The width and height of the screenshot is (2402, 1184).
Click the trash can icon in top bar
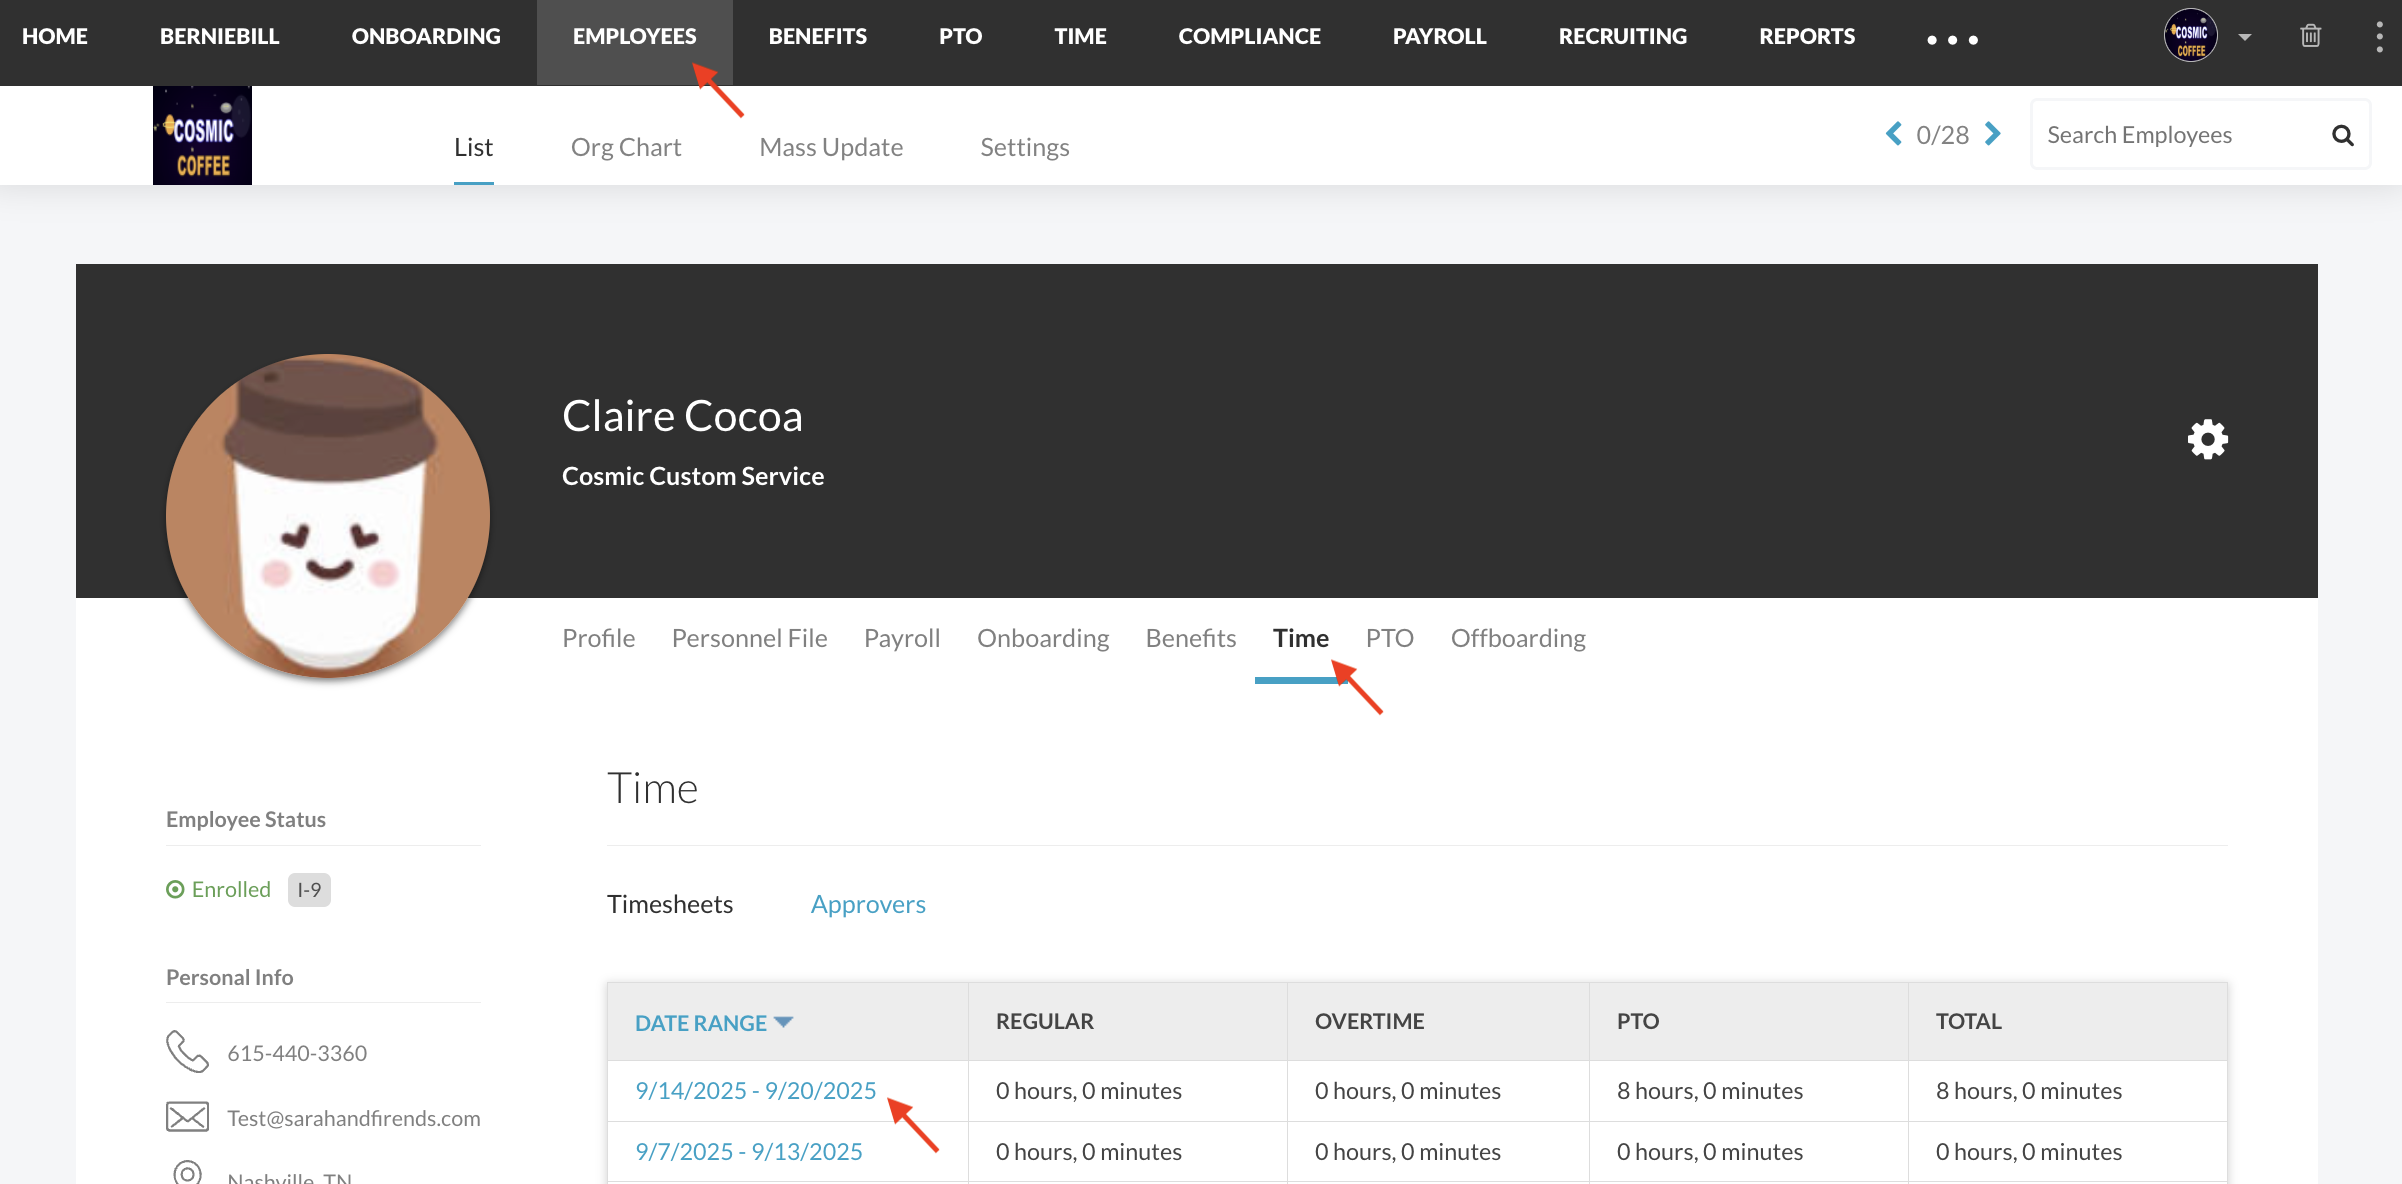tap(2310, 36)
